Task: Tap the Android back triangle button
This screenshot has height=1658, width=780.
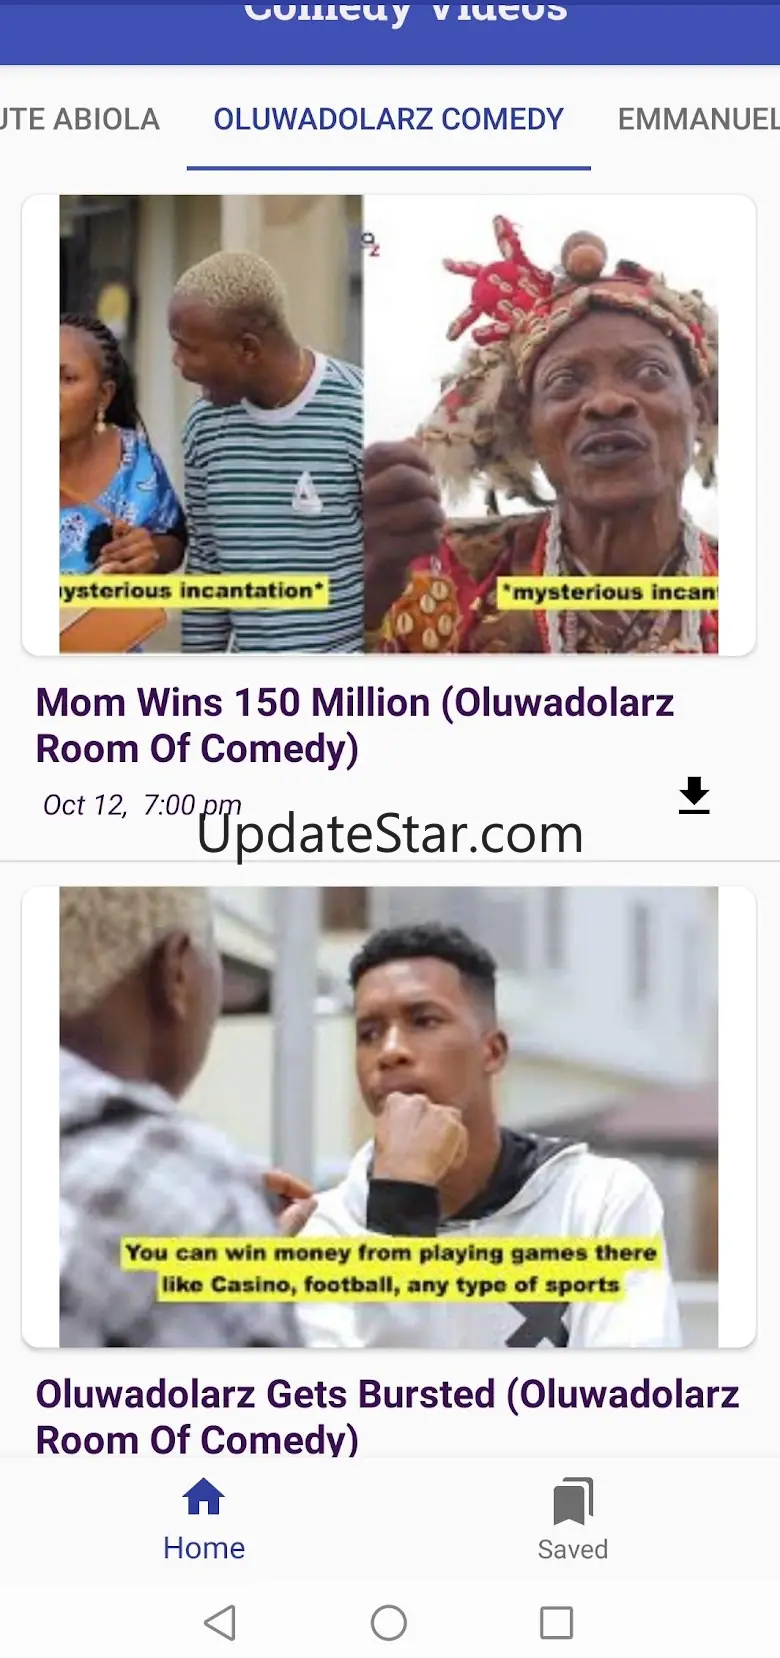Action: click(x=220, y=1622)
